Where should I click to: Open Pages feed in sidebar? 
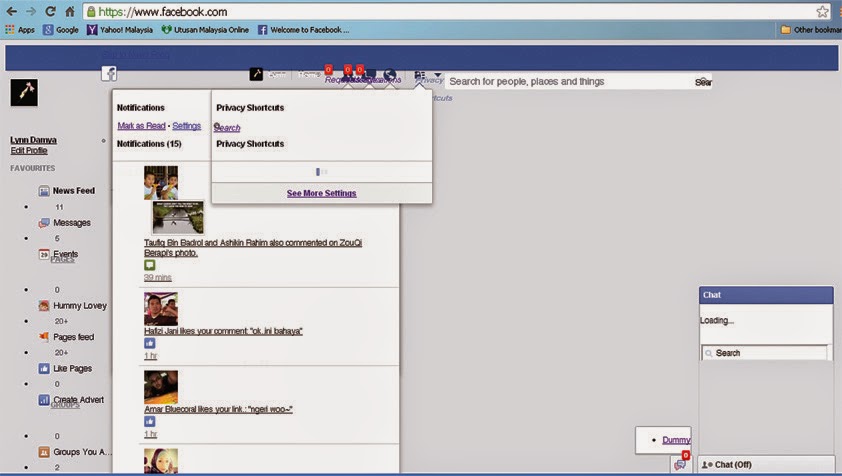tap(74, 337)
